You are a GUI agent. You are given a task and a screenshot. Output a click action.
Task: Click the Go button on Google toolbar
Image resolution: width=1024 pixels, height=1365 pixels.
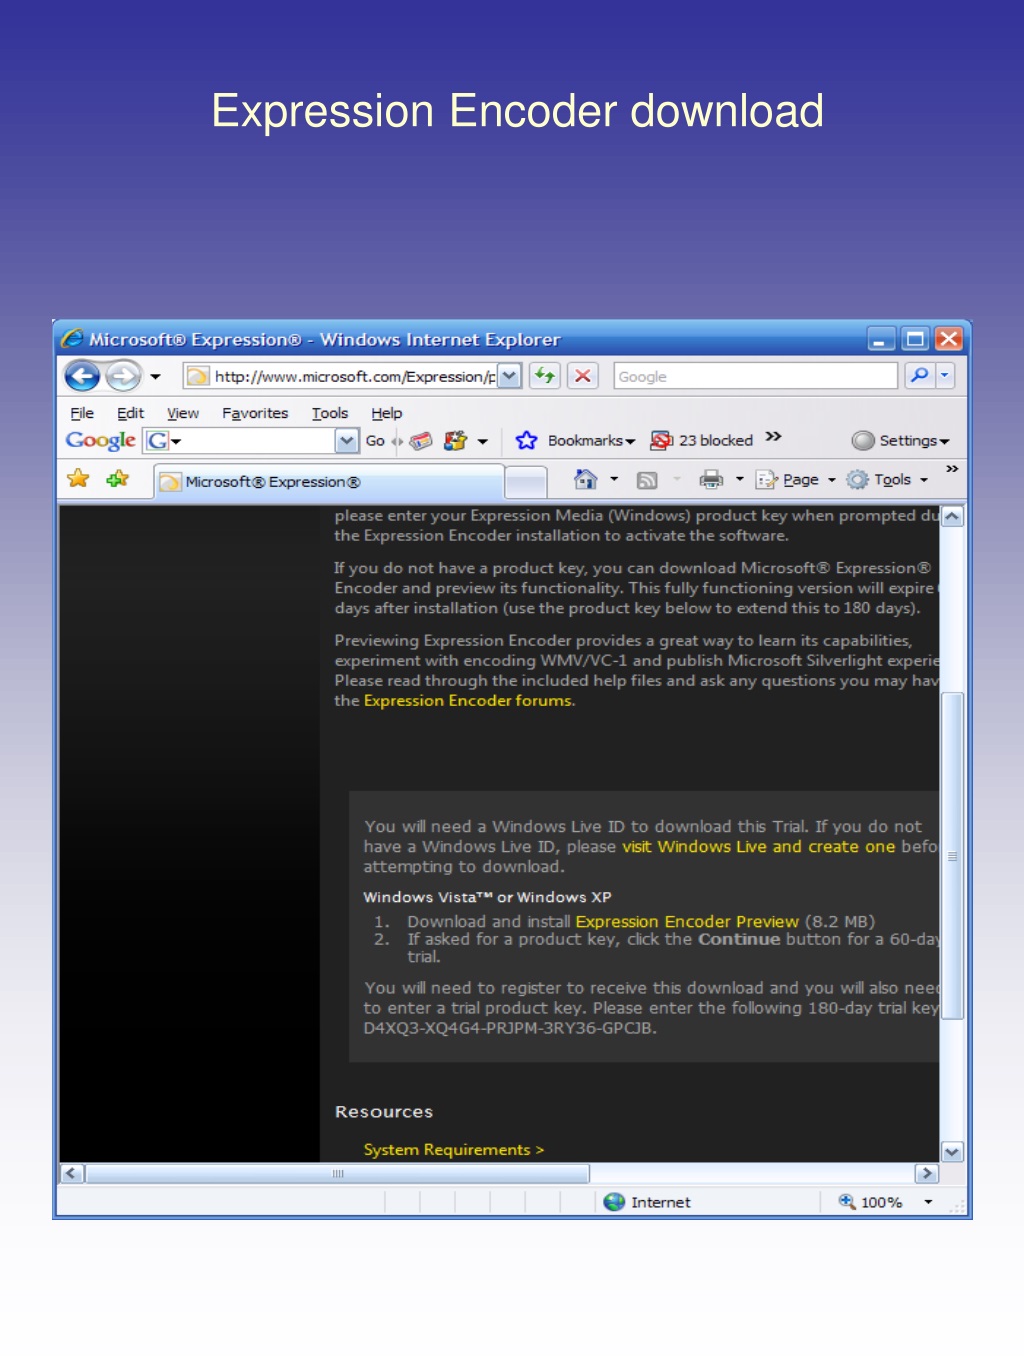tap(375, 441)
